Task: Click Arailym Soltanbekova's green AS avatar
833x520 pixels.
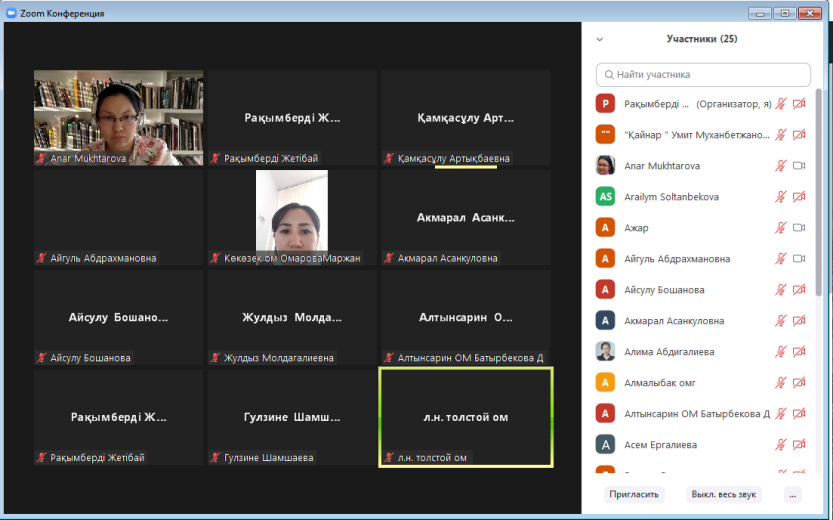Action: pos(604,197)
